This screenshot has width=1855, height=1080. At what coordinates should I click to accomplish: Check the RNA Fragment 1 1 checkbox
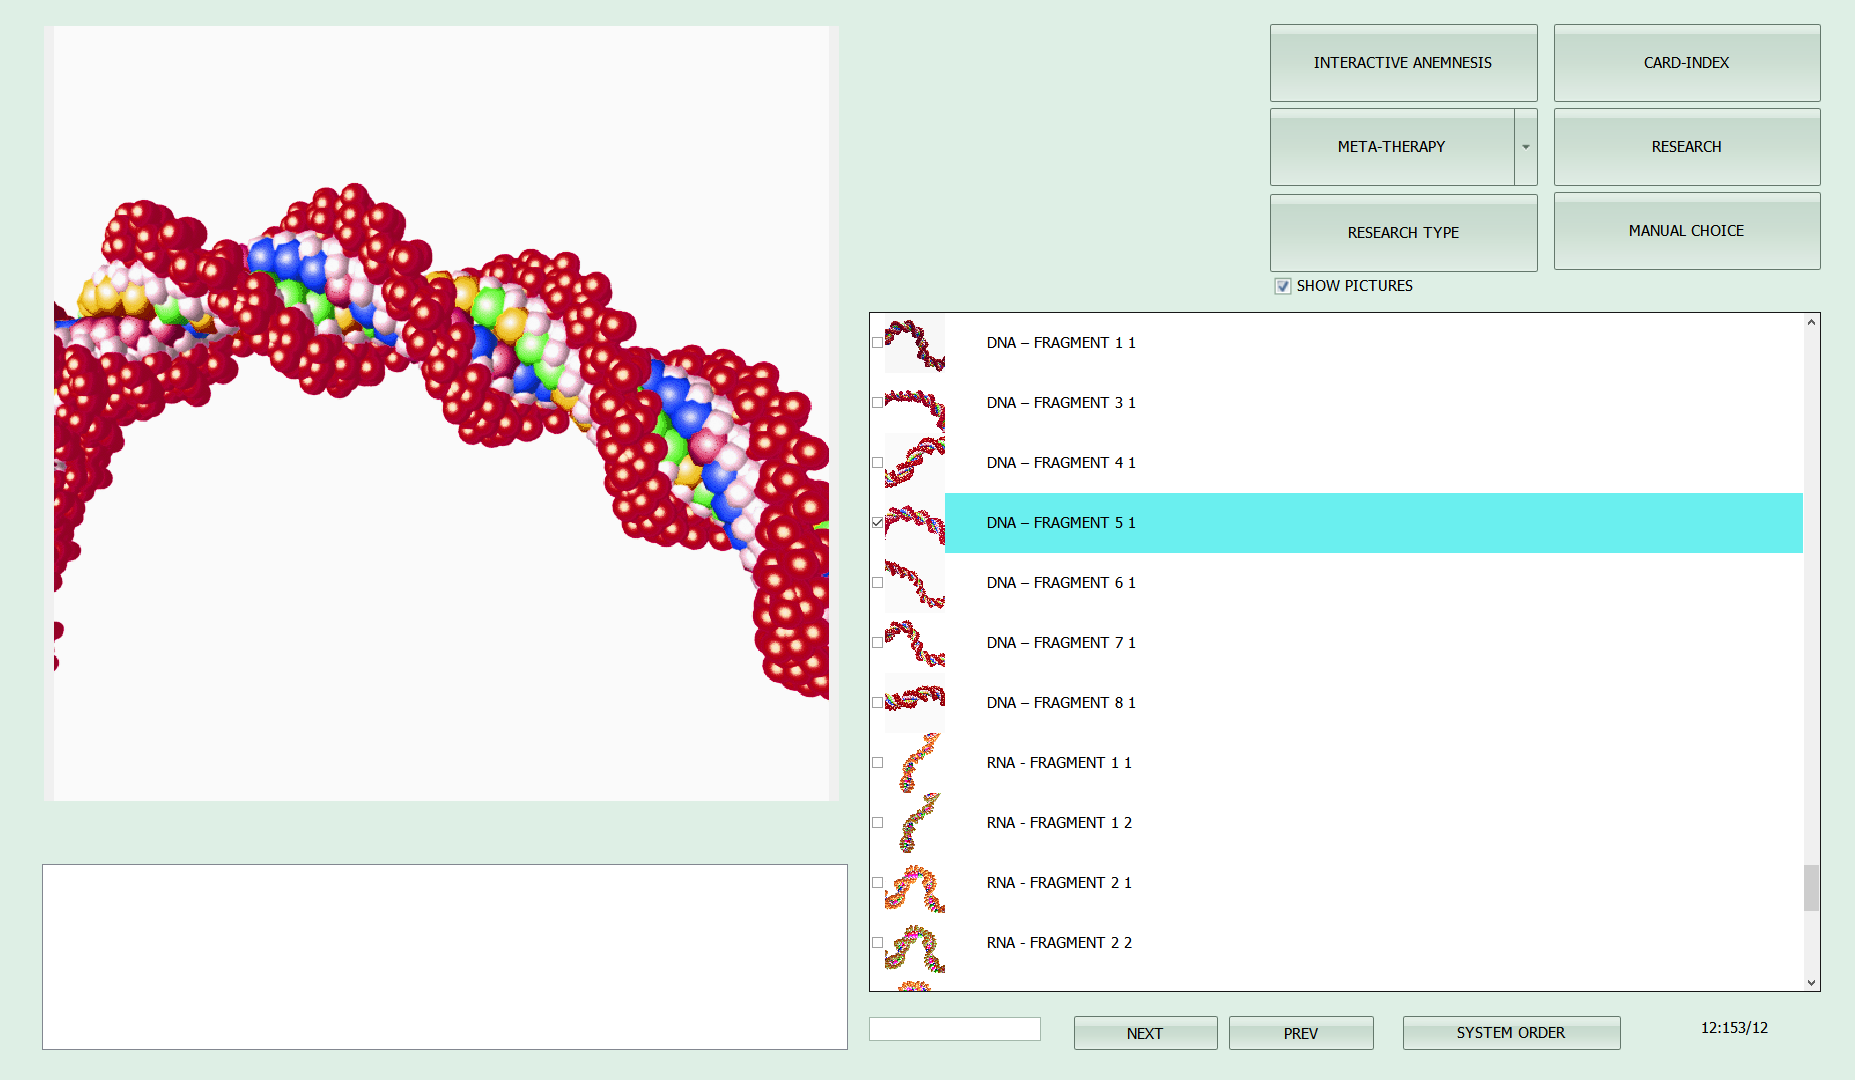tap(877, 763)
